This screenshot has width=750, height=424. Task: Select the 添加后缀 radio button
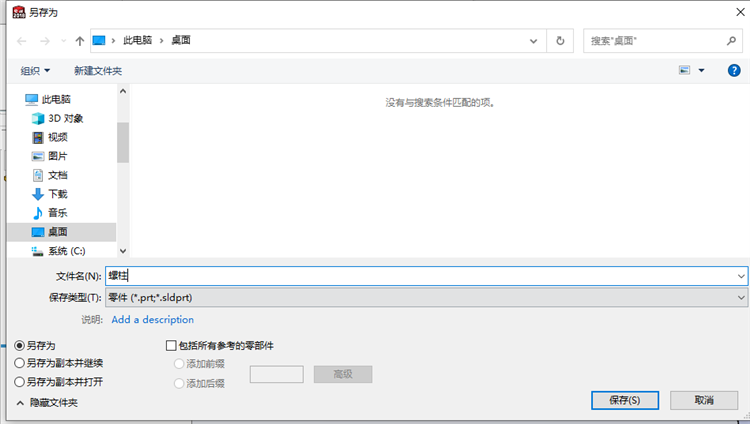[x=179, y=383]
